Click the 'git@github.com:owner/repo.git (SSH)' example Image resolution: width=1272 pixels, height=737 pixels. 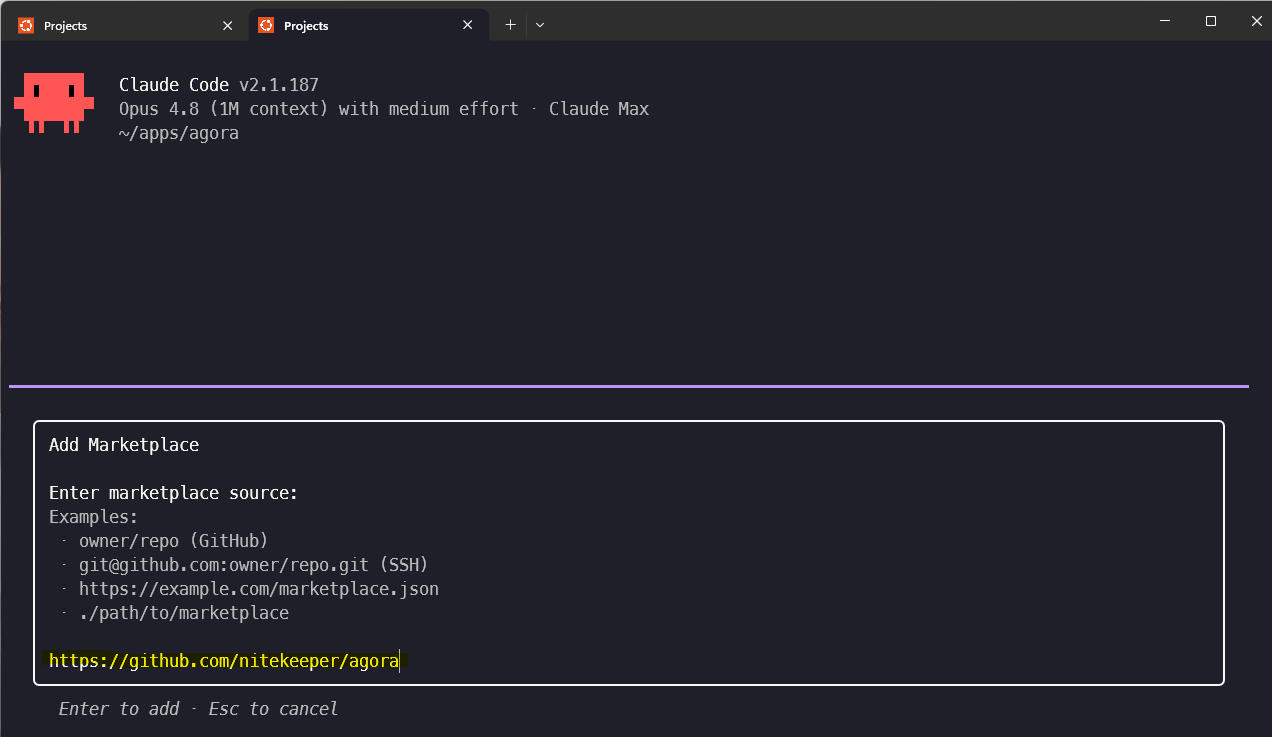click(x=254, y=565)
